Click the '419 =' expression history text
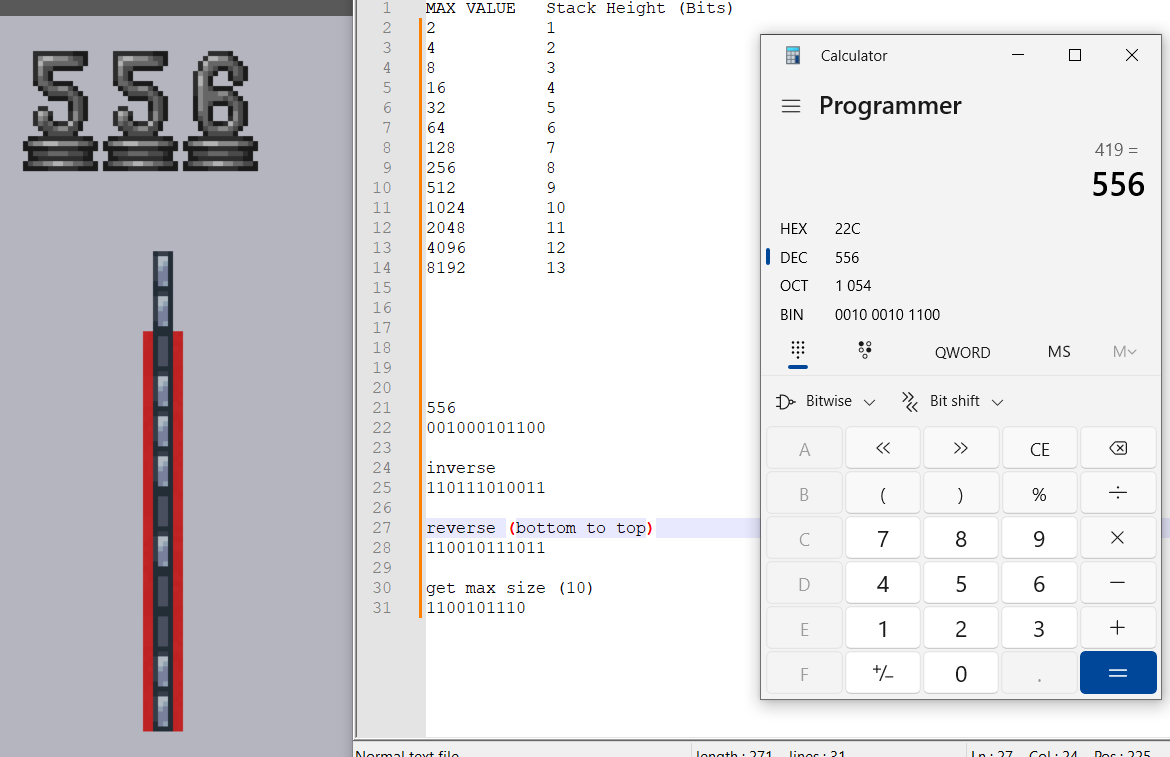This screenshot has height=757, width=1170. (x=1116, y=150)
